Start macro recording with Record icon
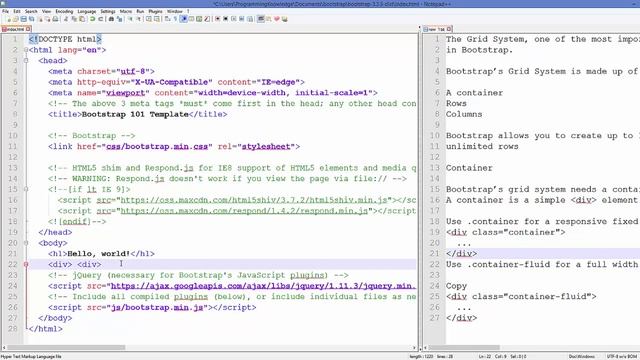 pos(218,19)
